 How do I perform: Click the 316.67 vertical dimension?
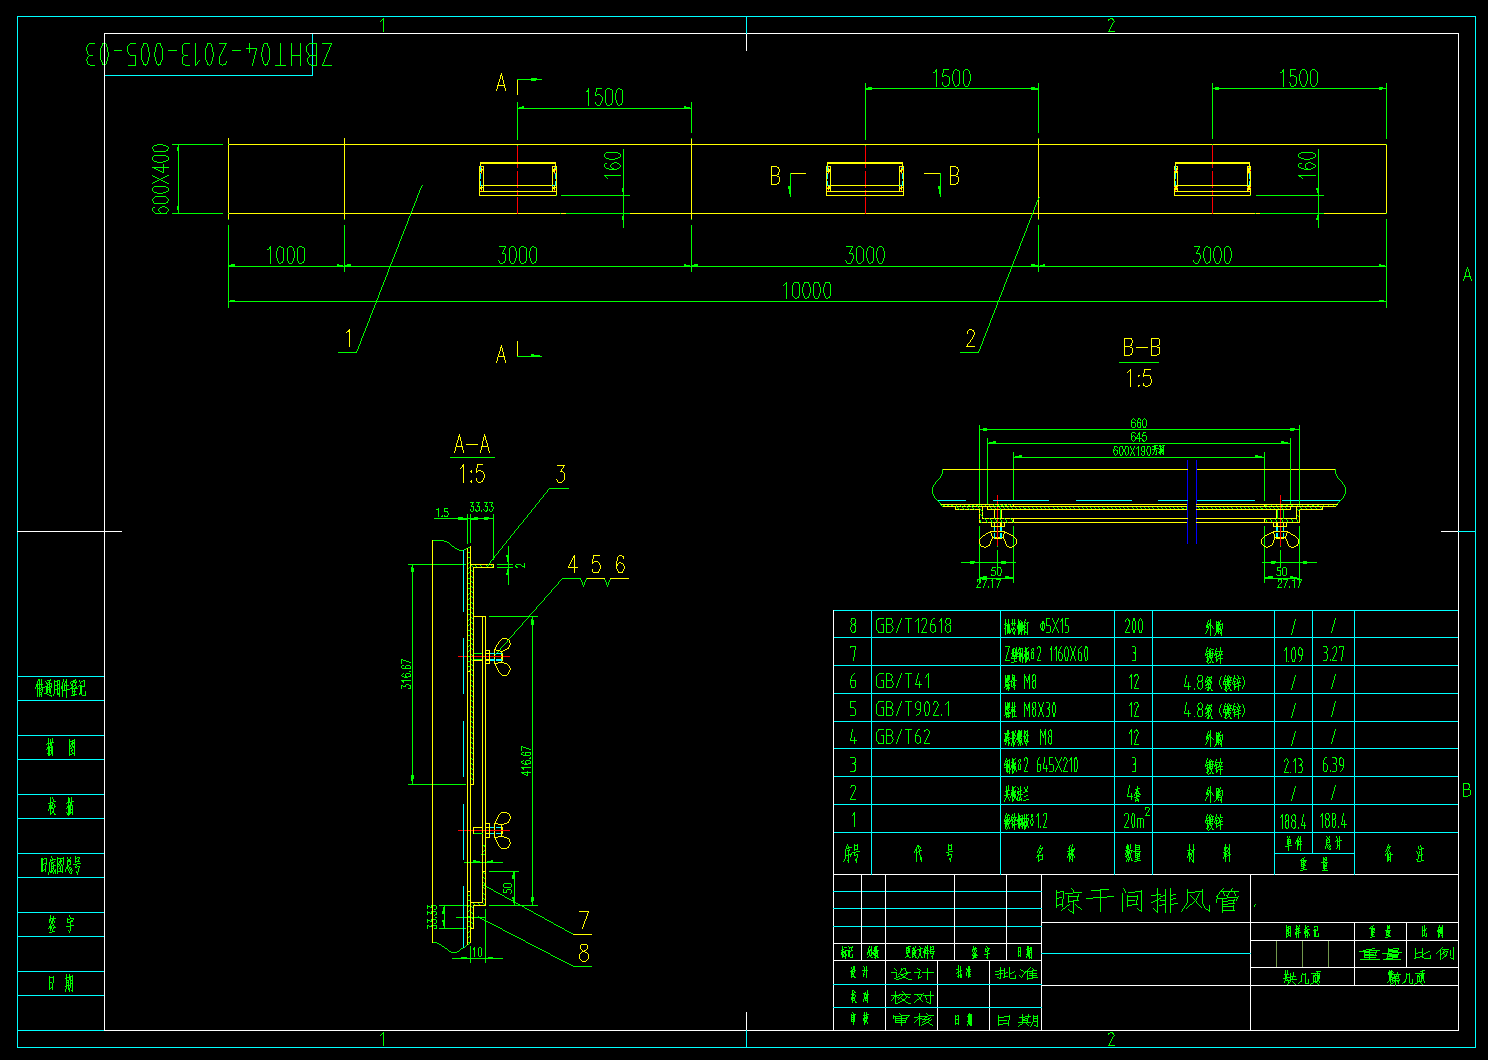tap(406, 674)
